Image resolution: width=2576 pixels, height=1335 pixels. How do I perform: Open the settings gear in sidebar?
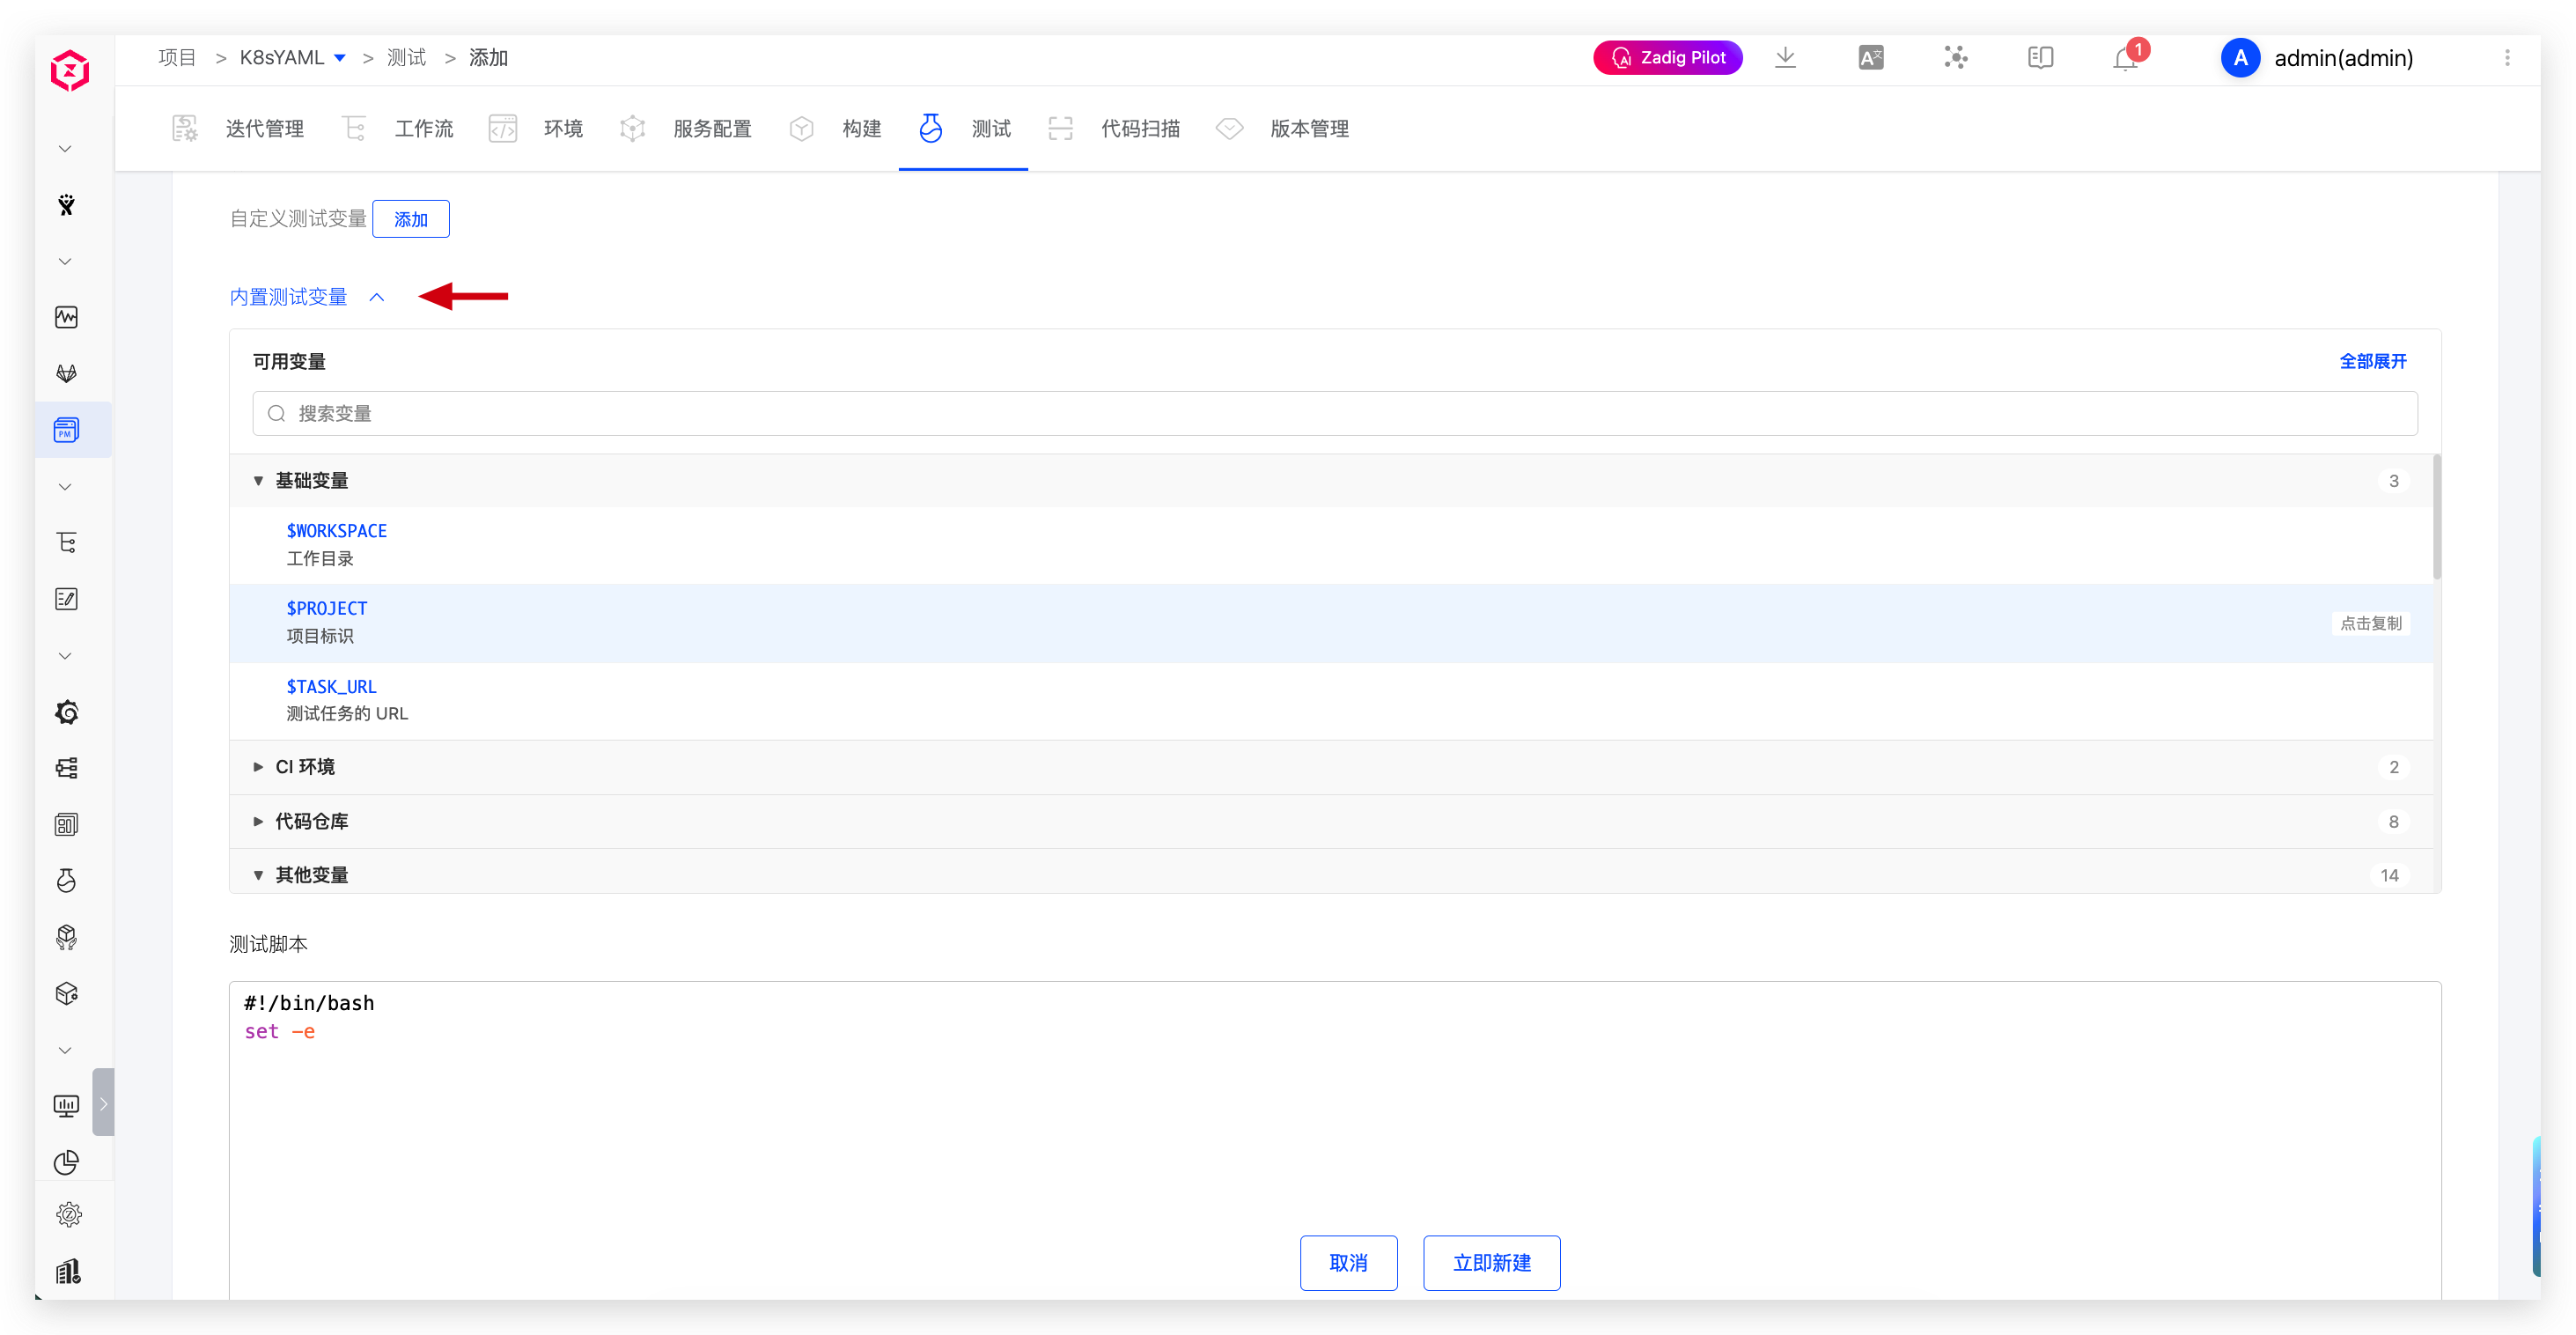pyautogui.click(x=68, y=1215)
